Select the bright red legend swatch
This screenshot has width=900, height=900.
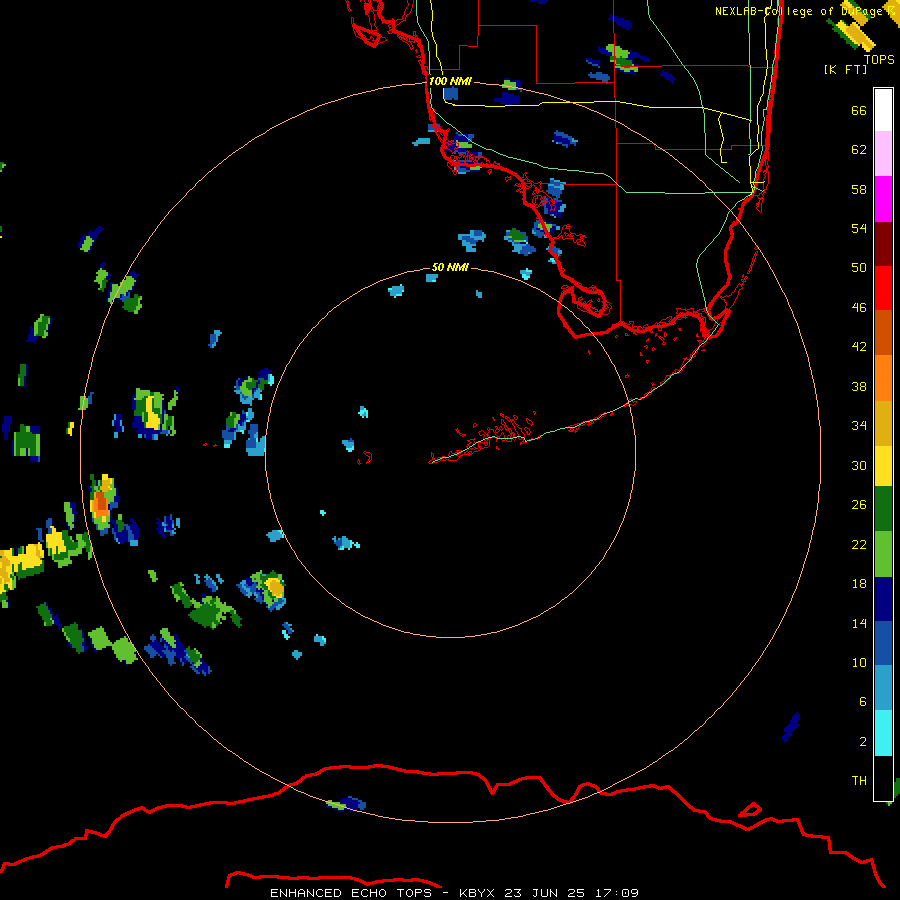coord(883,288)
